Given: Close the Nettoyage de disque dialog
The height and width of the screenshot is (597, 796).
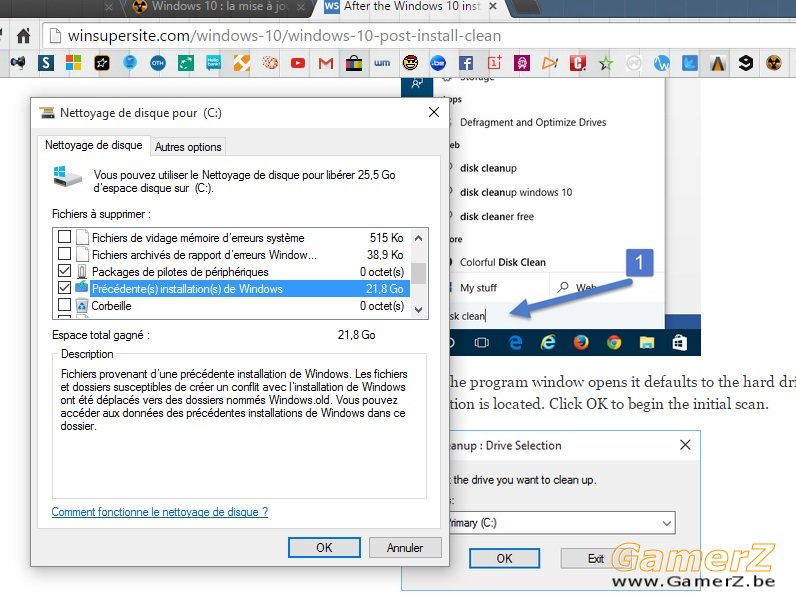Looking at the screenshot, I should 434,112.
